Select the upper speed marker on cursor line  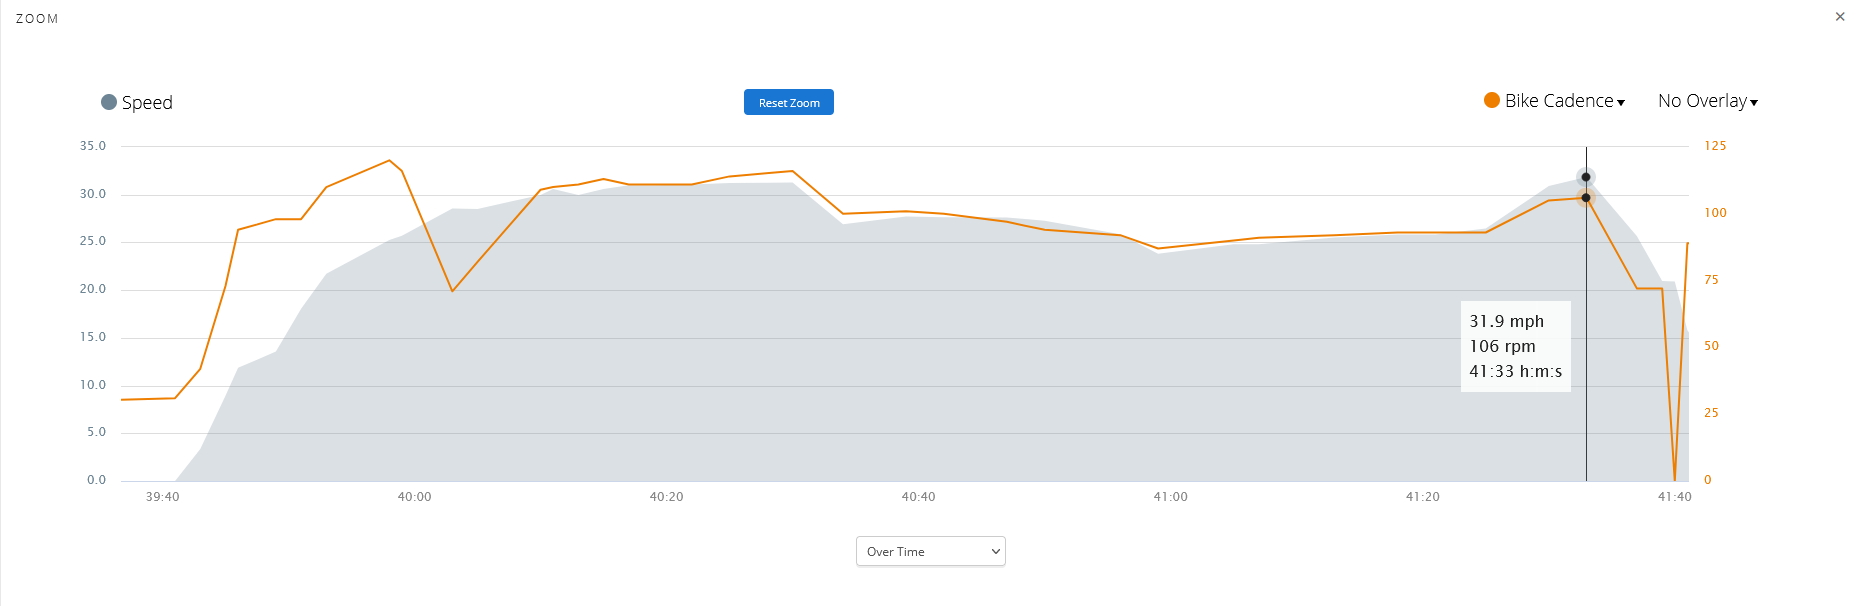tap(1586, 177)
